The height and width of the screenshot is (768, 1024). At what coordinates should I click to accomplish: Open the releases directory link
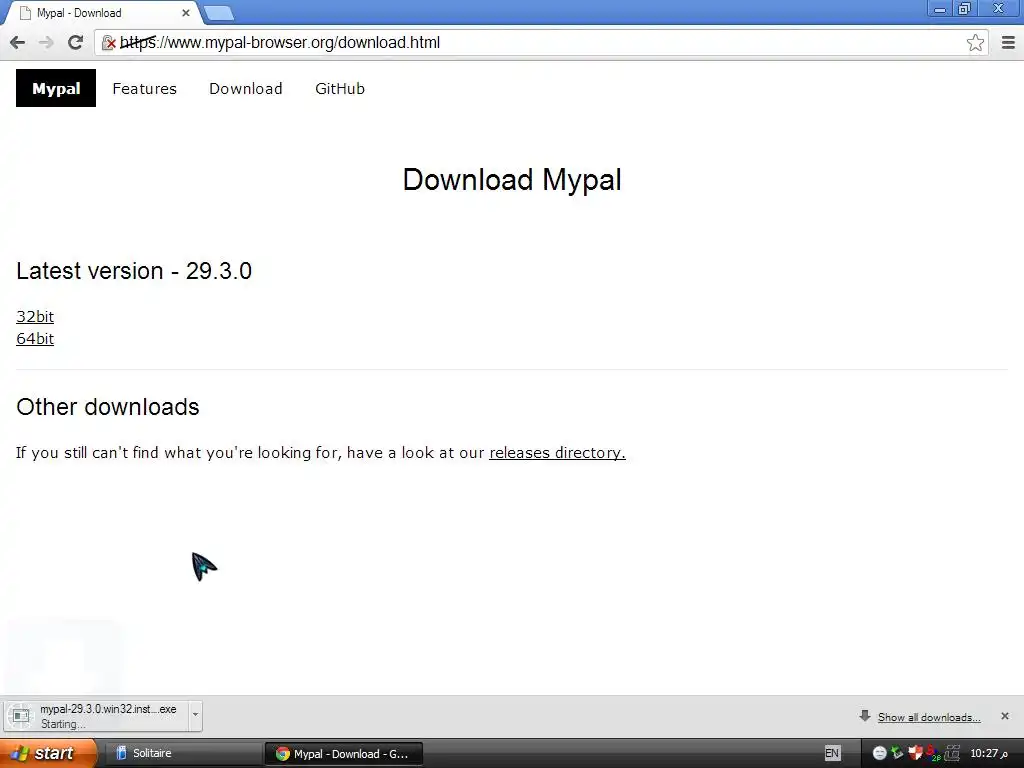557,453
